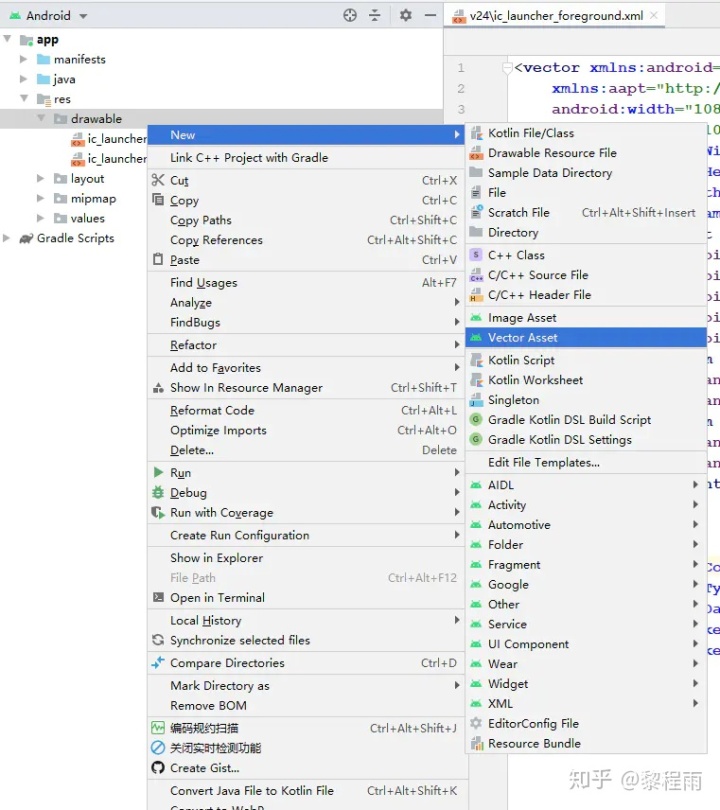
Task: Click the Create Gist GitHub icon
Action: pyautogui.click(x=158, y=768)
